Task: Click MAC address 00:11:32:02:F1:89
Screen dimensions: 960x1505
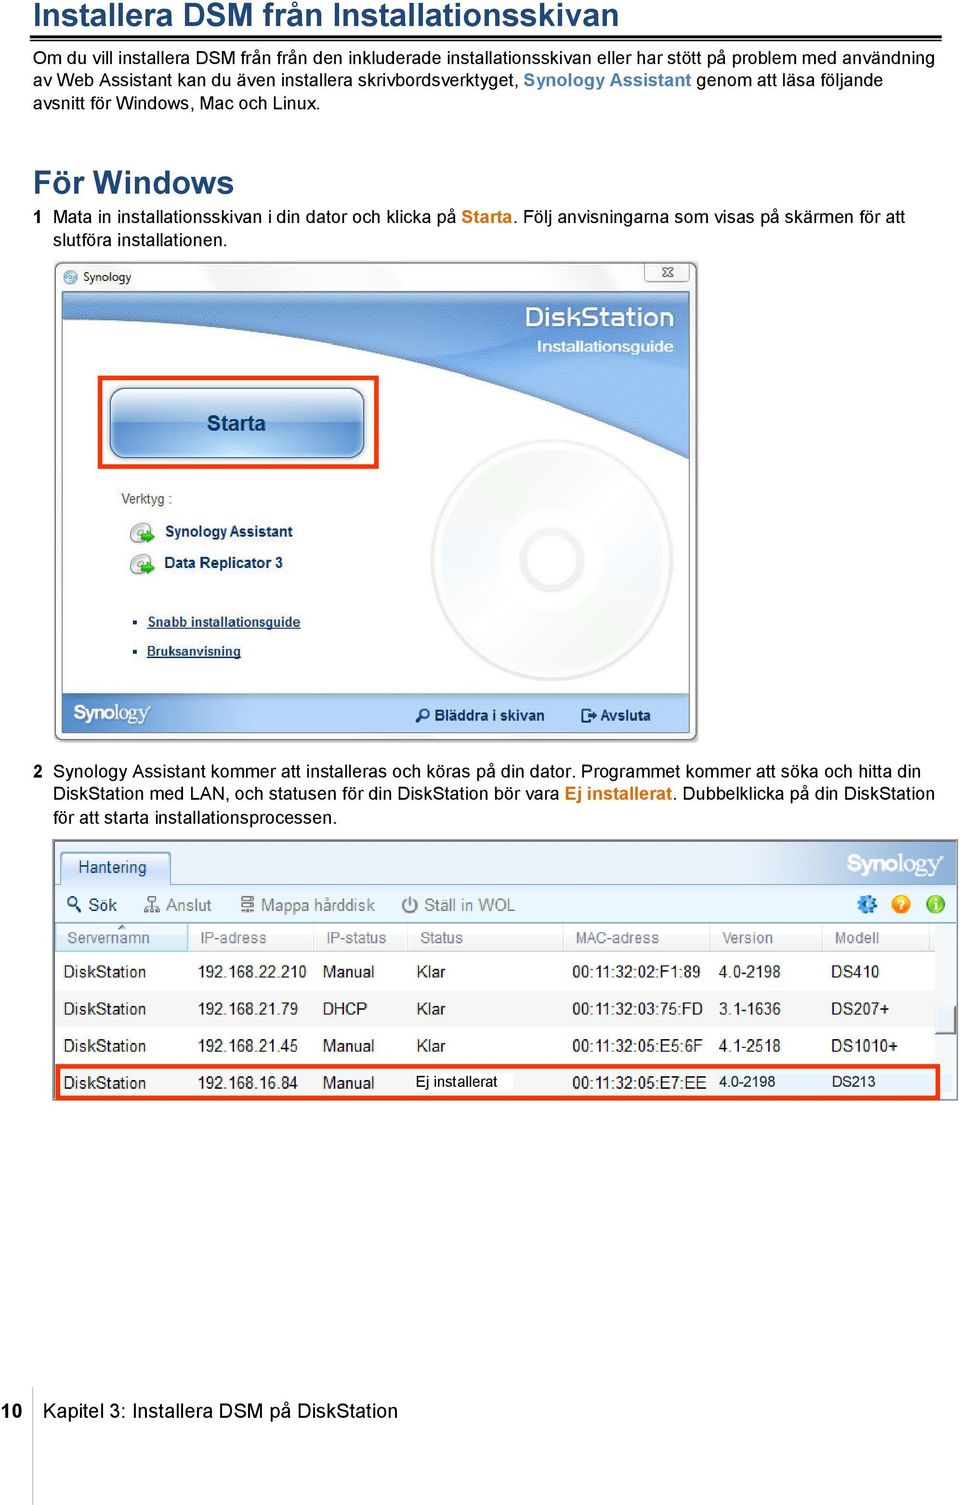Action: (x=636, y=972)
